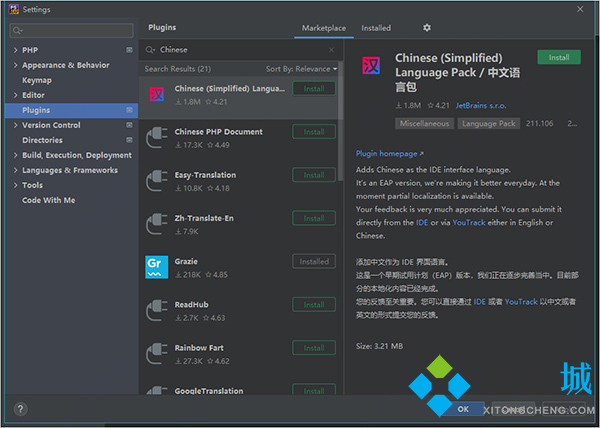Expand Build, Execution, Deployment node
The width and height of the screenshot is (600, 428).
15,155
